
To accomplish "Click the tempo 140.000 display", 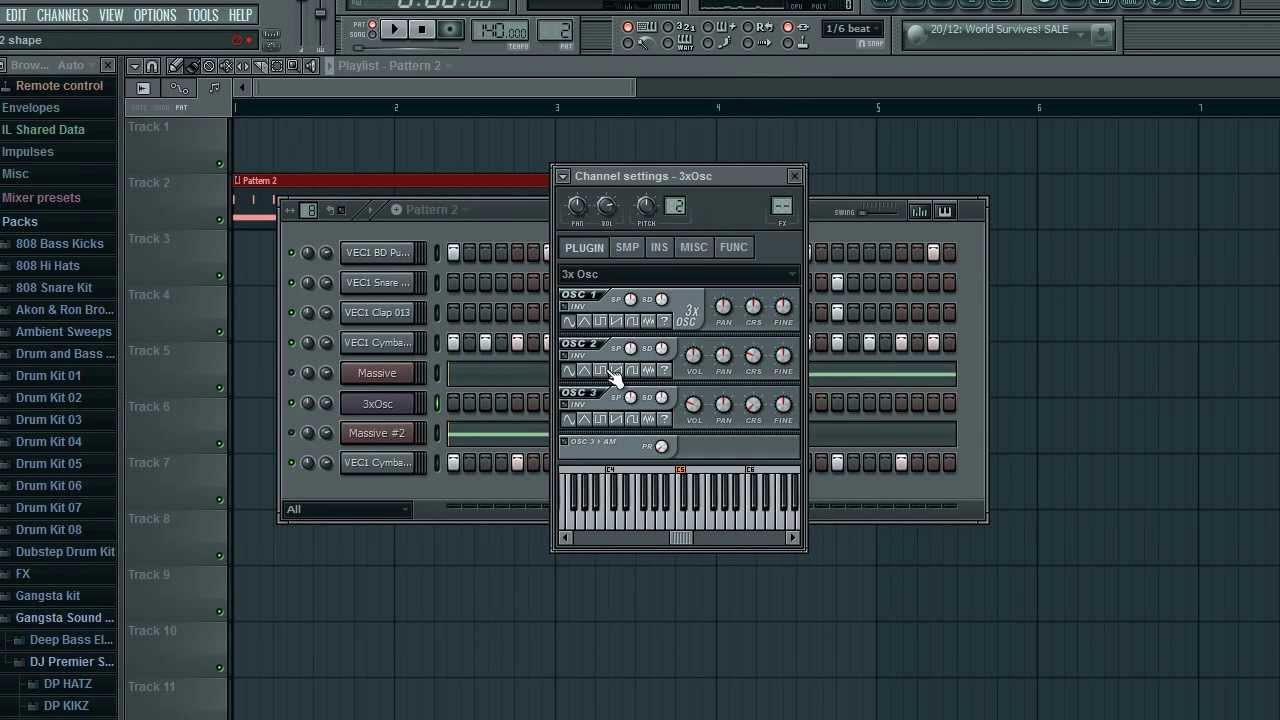I will [x=502, y=31].
